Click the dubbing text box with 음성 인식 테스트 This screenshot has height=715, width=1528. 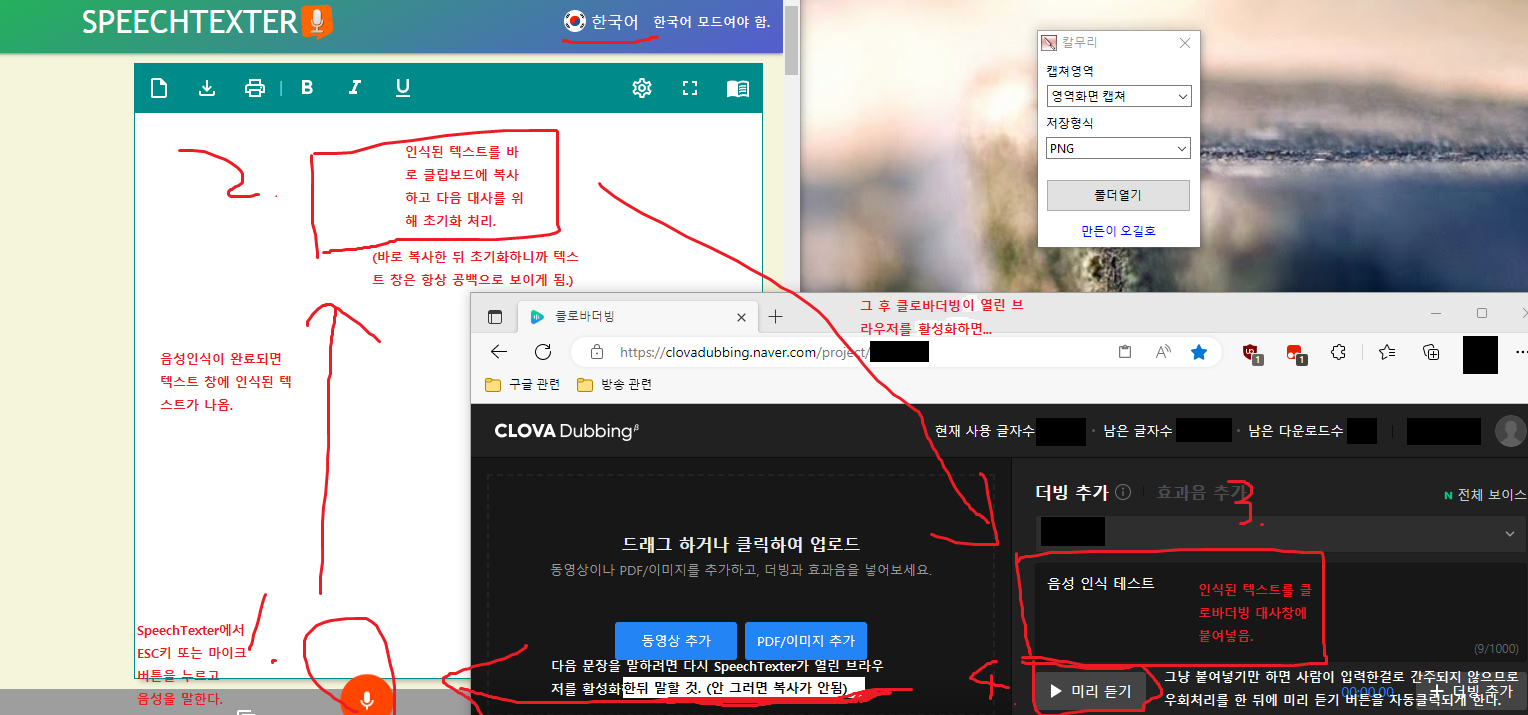pos(1282,610)
